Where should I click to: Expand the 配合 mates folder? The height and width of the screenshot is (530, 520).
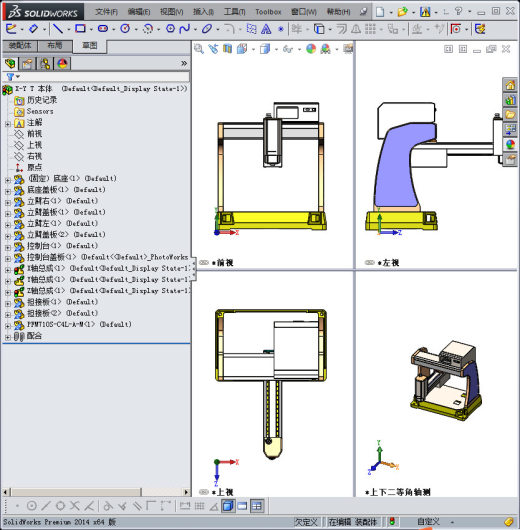(x=8, y=337)
